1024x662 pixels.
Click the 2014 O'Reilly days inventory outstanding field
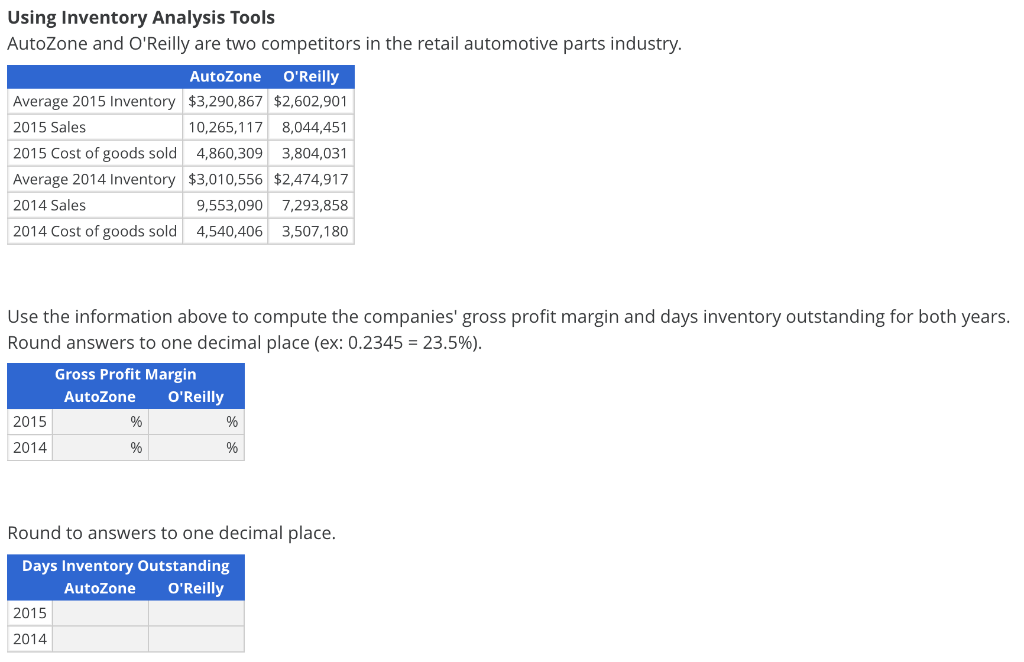coord(196,638)
